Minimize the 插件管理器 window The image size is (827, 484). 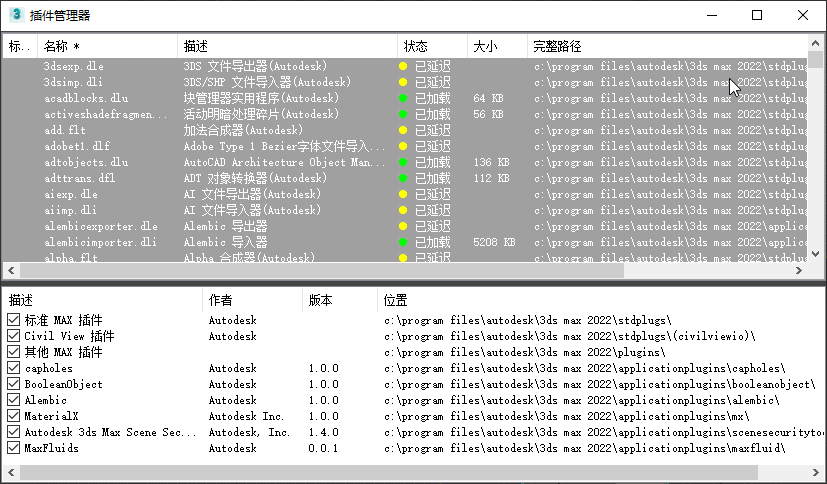pyautogui.click(x=712, y=15)
